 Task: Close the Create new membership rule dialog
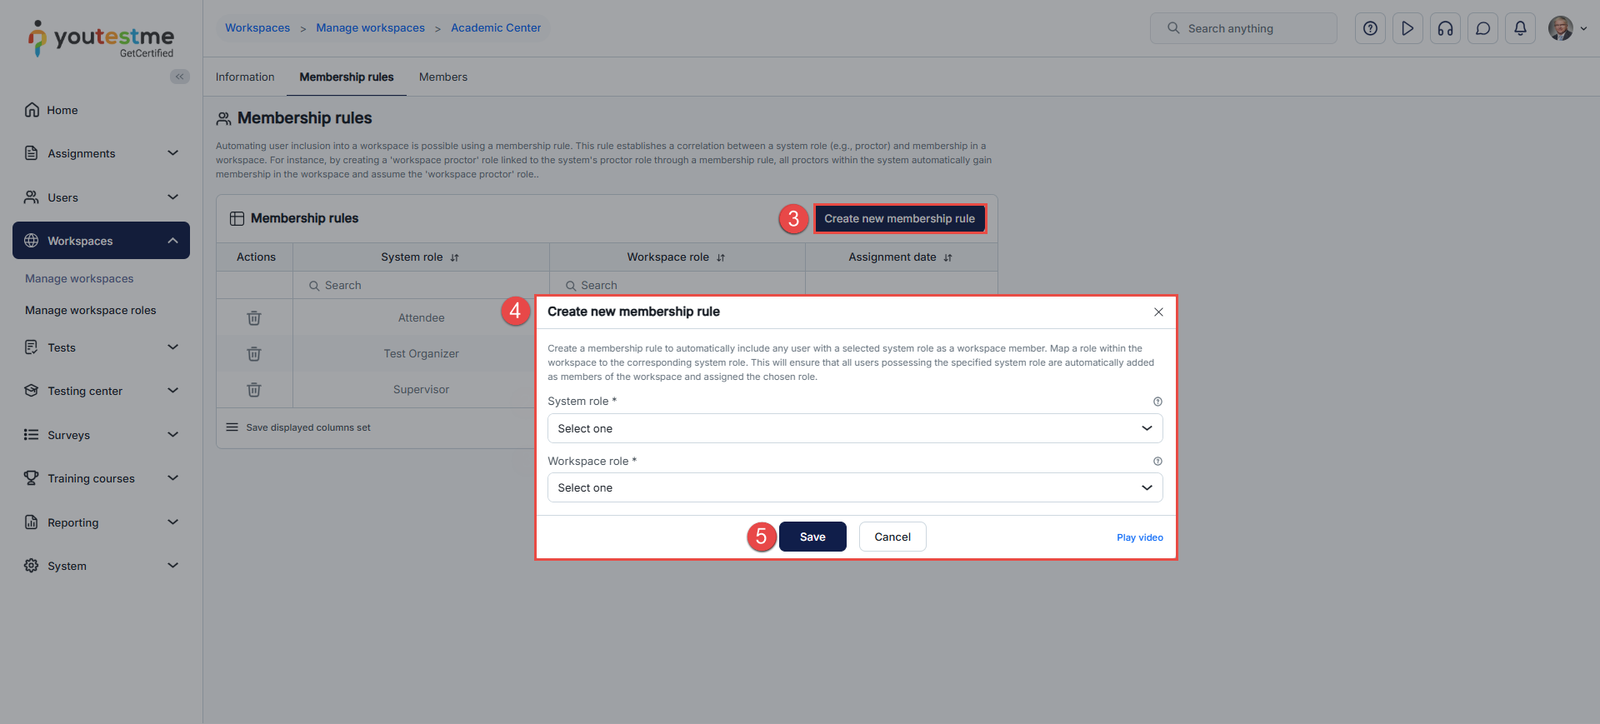tap(1158, 312)
